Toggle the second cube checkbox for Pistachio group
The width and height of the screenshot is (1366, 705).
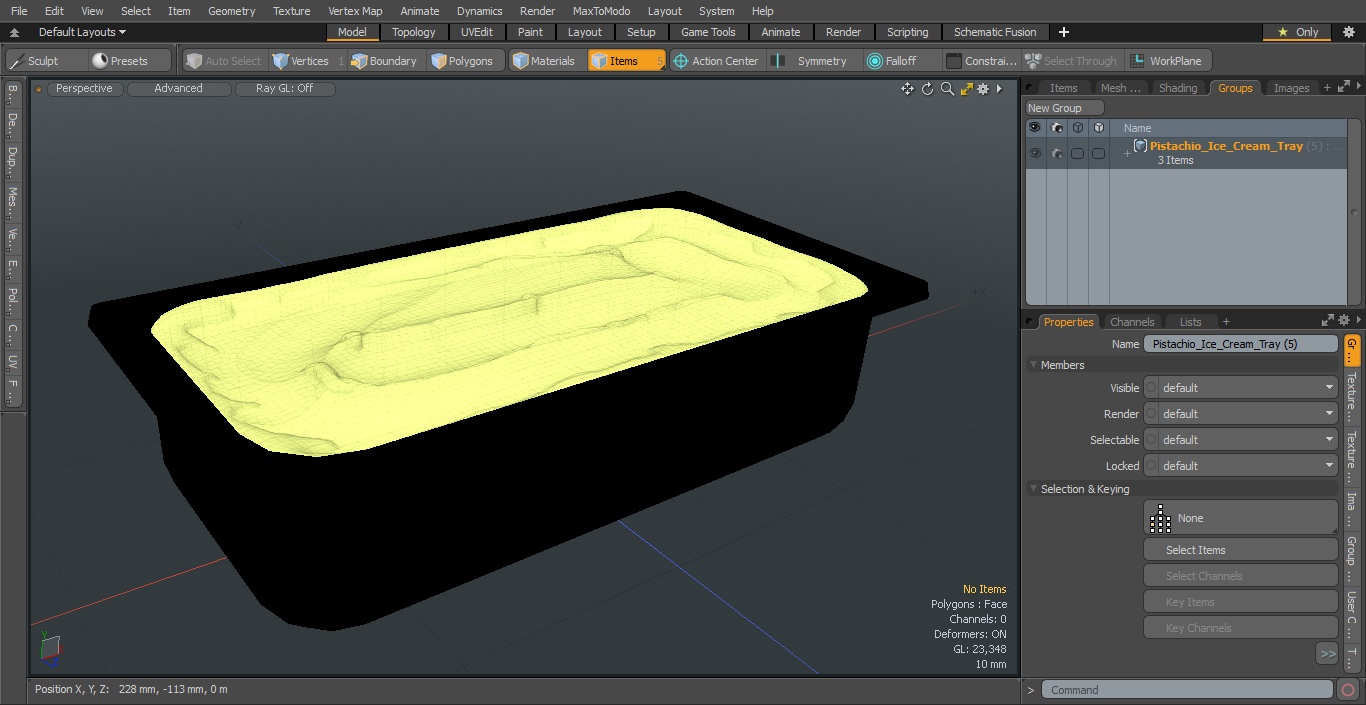(x=1098, y=153)
